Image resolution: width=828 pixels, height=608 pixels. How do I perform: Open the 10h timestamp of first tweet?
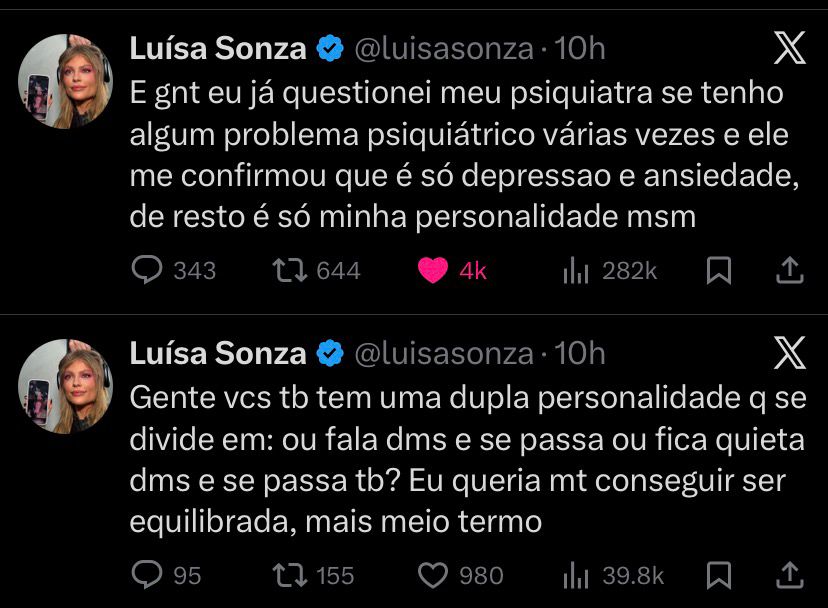[x=580, y=48]
